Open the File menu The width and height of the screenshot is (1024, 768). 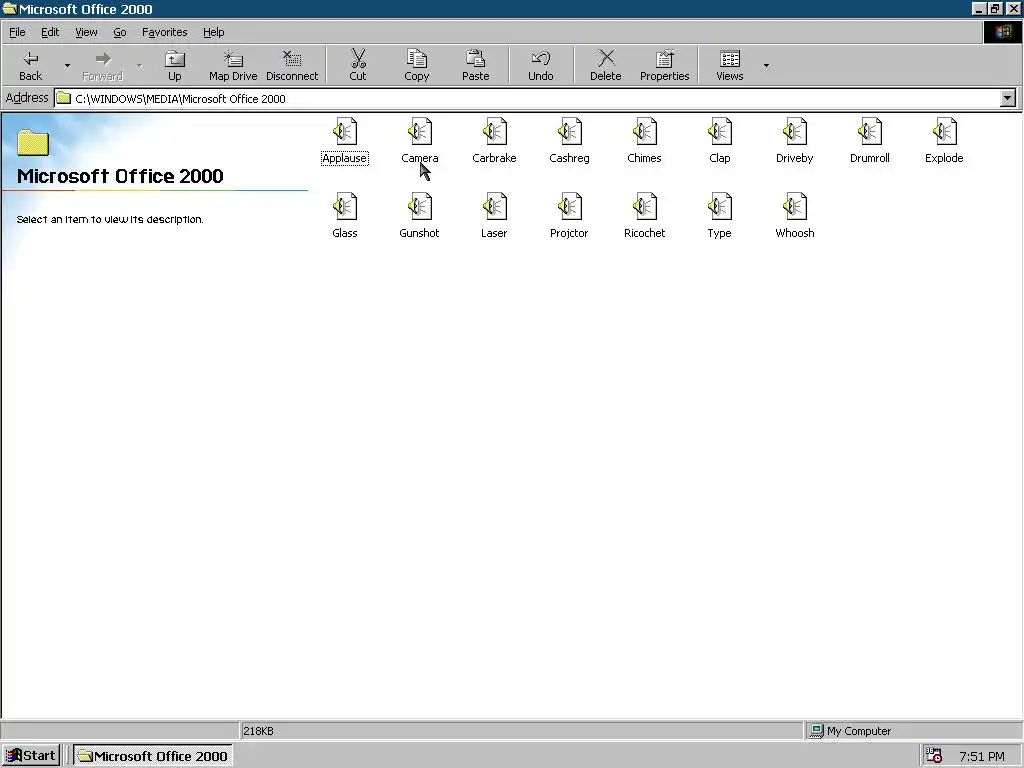point(17,32)
